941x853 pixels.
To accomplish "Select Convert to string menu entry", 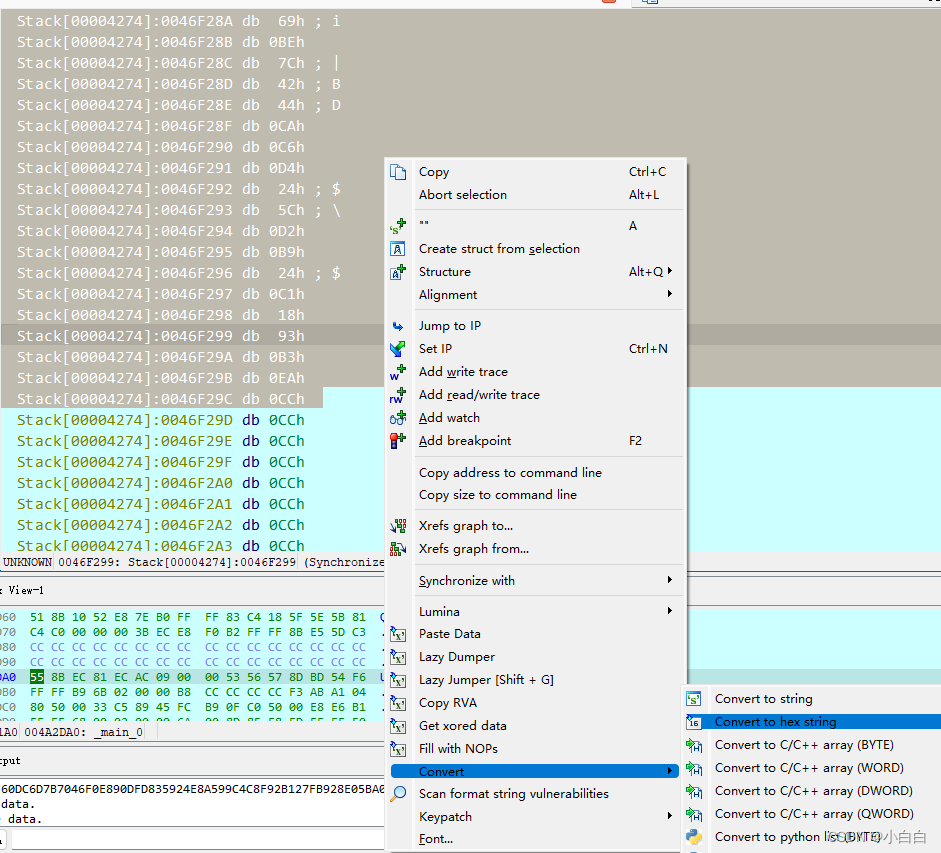I will tap(763, 698).
